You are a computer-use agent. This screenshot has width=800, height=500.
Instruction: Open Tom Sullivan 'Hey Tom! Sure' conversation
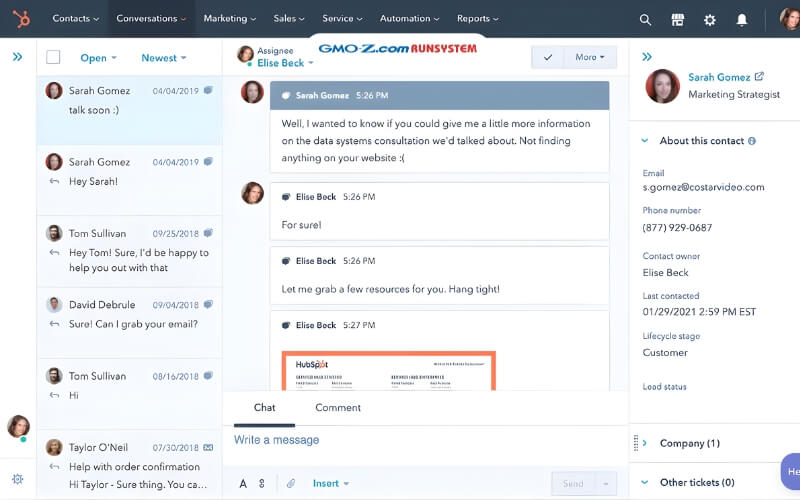(130, 251)
